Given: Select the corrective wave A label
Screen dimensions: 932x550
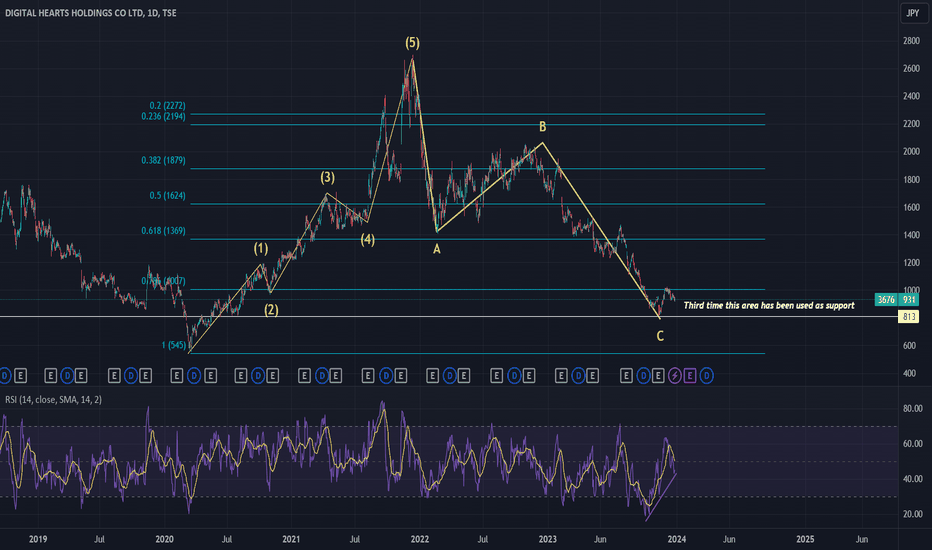Looking at the screenshot, I should click(x=436, y=249).
